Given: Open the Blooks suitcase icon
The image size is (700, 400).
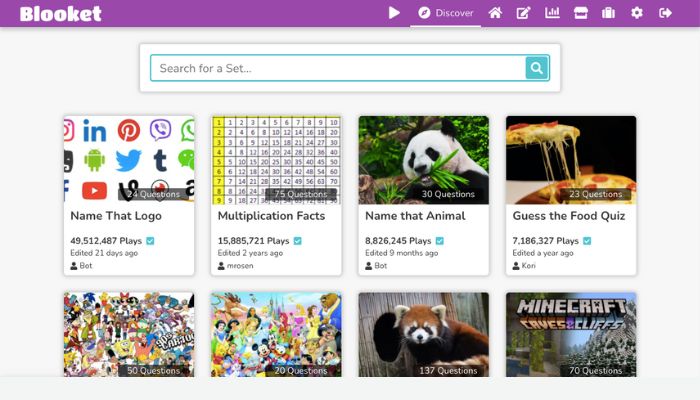Looking at the screenshot, I should [x=608, y=12].
